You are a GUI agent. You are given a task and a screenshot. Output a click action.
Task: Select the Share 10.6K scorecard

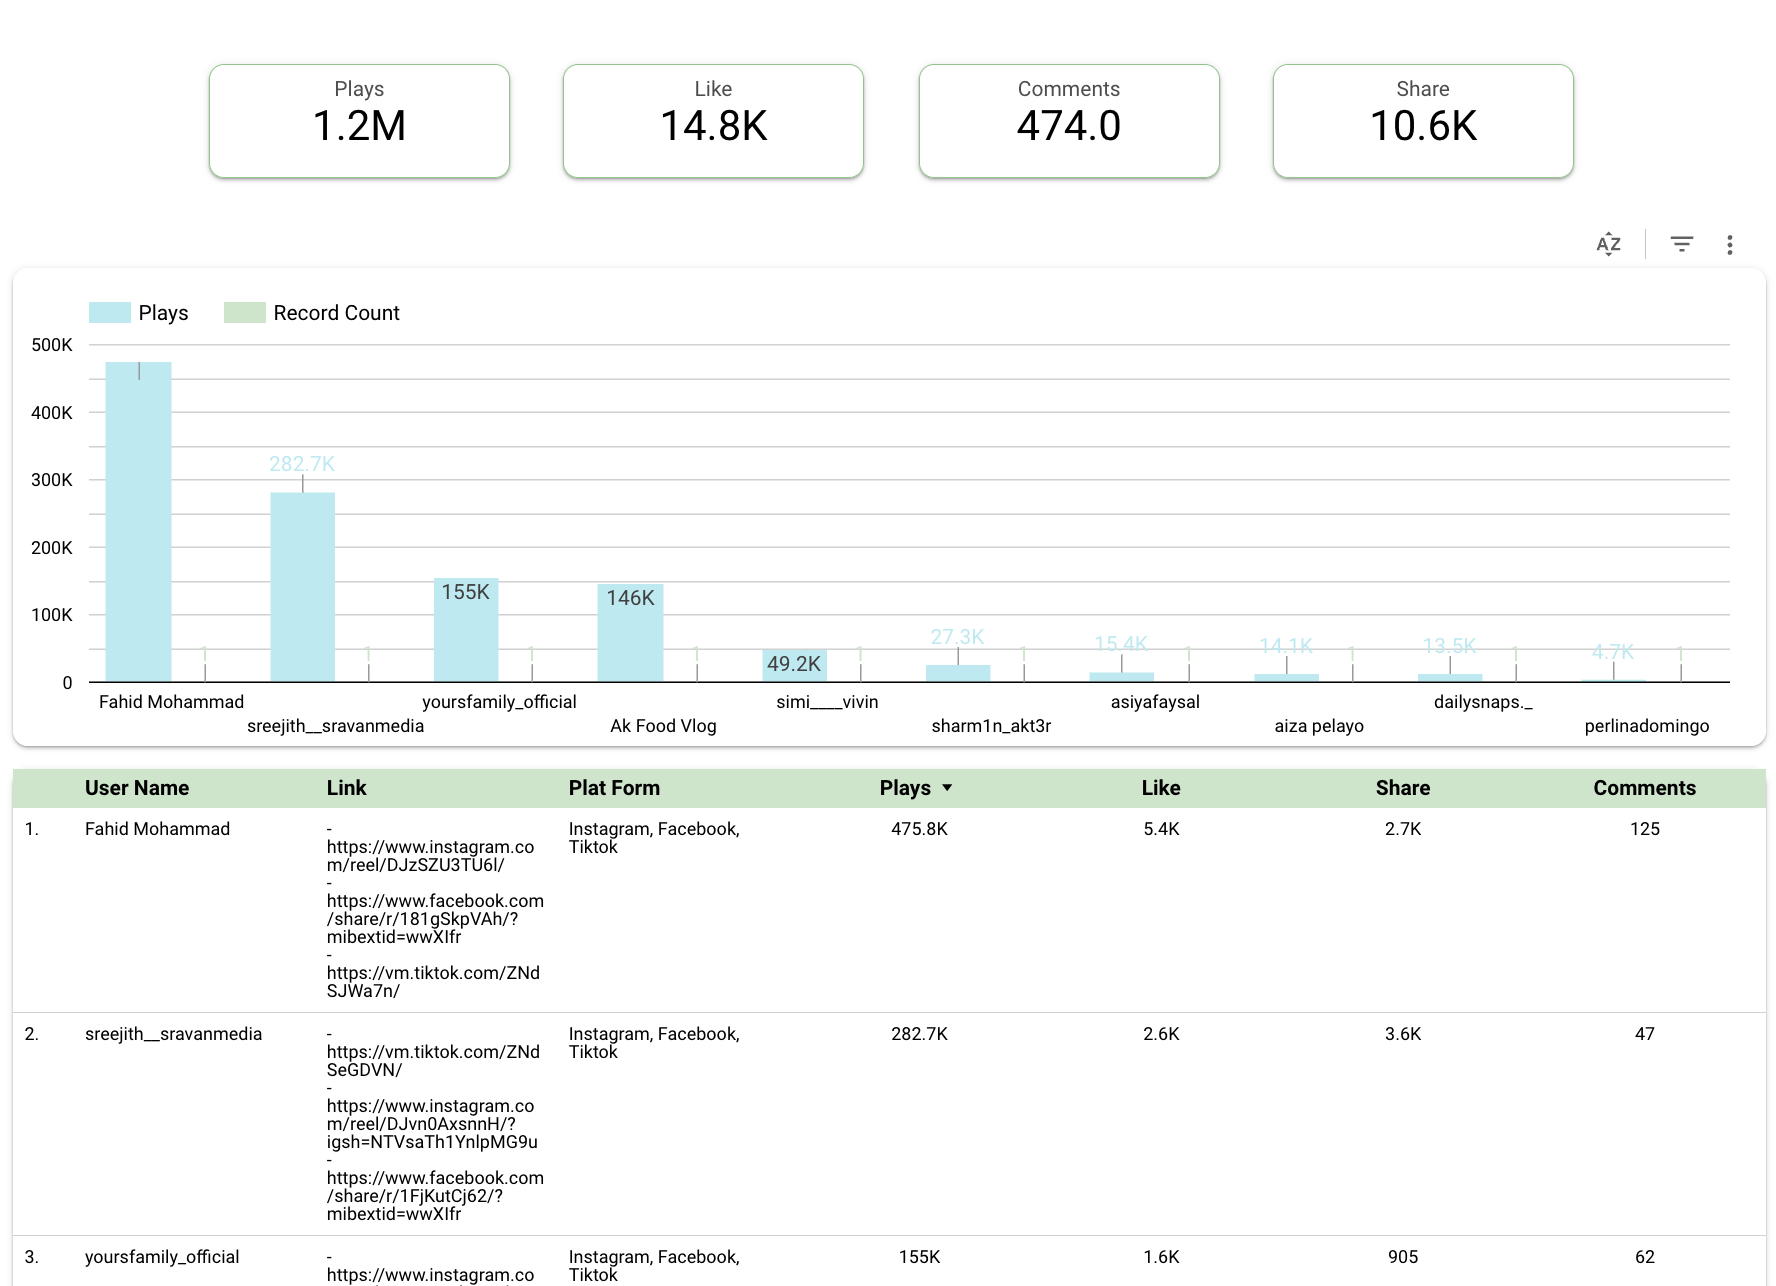tap(1423, 121)
